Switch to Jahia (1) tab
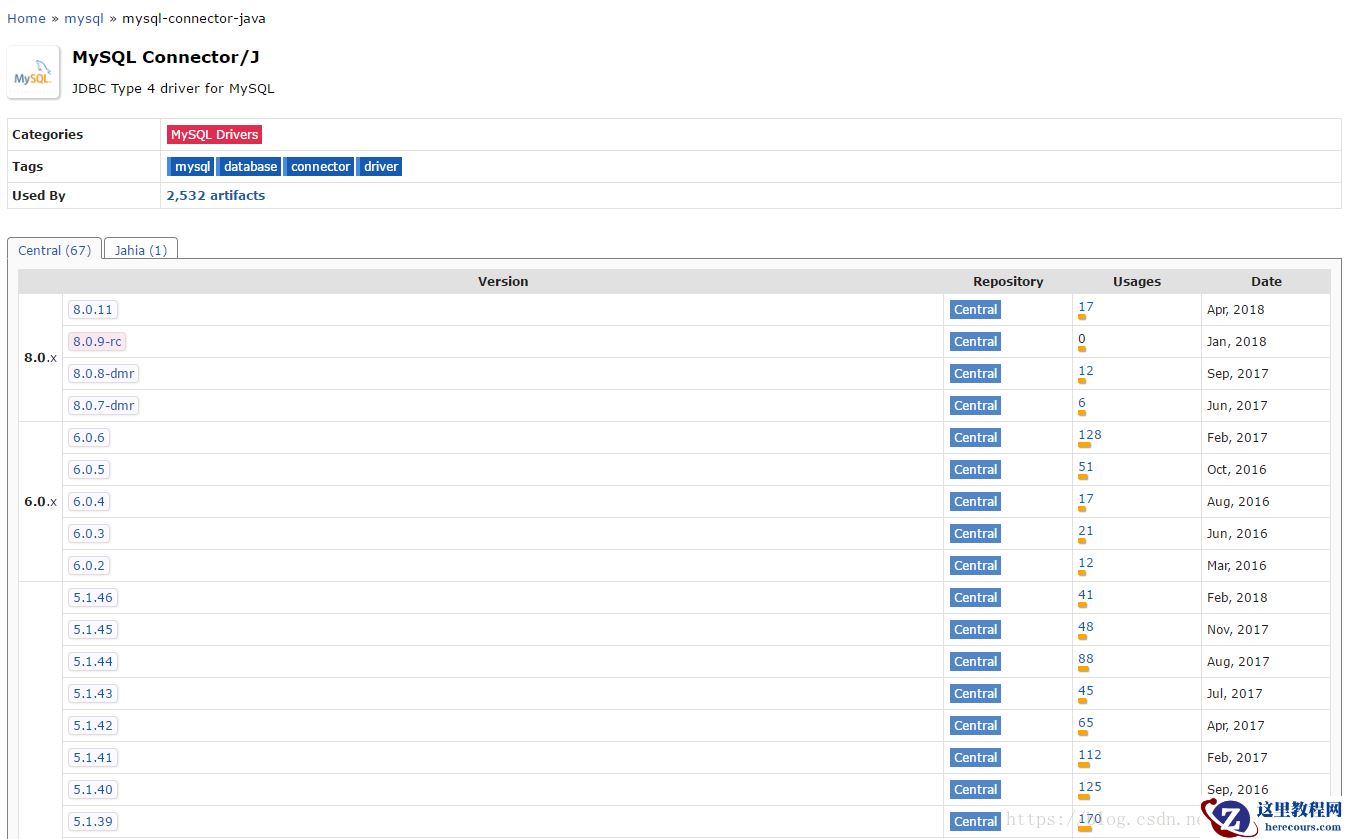1347x839 pixels. click(141, 250)
